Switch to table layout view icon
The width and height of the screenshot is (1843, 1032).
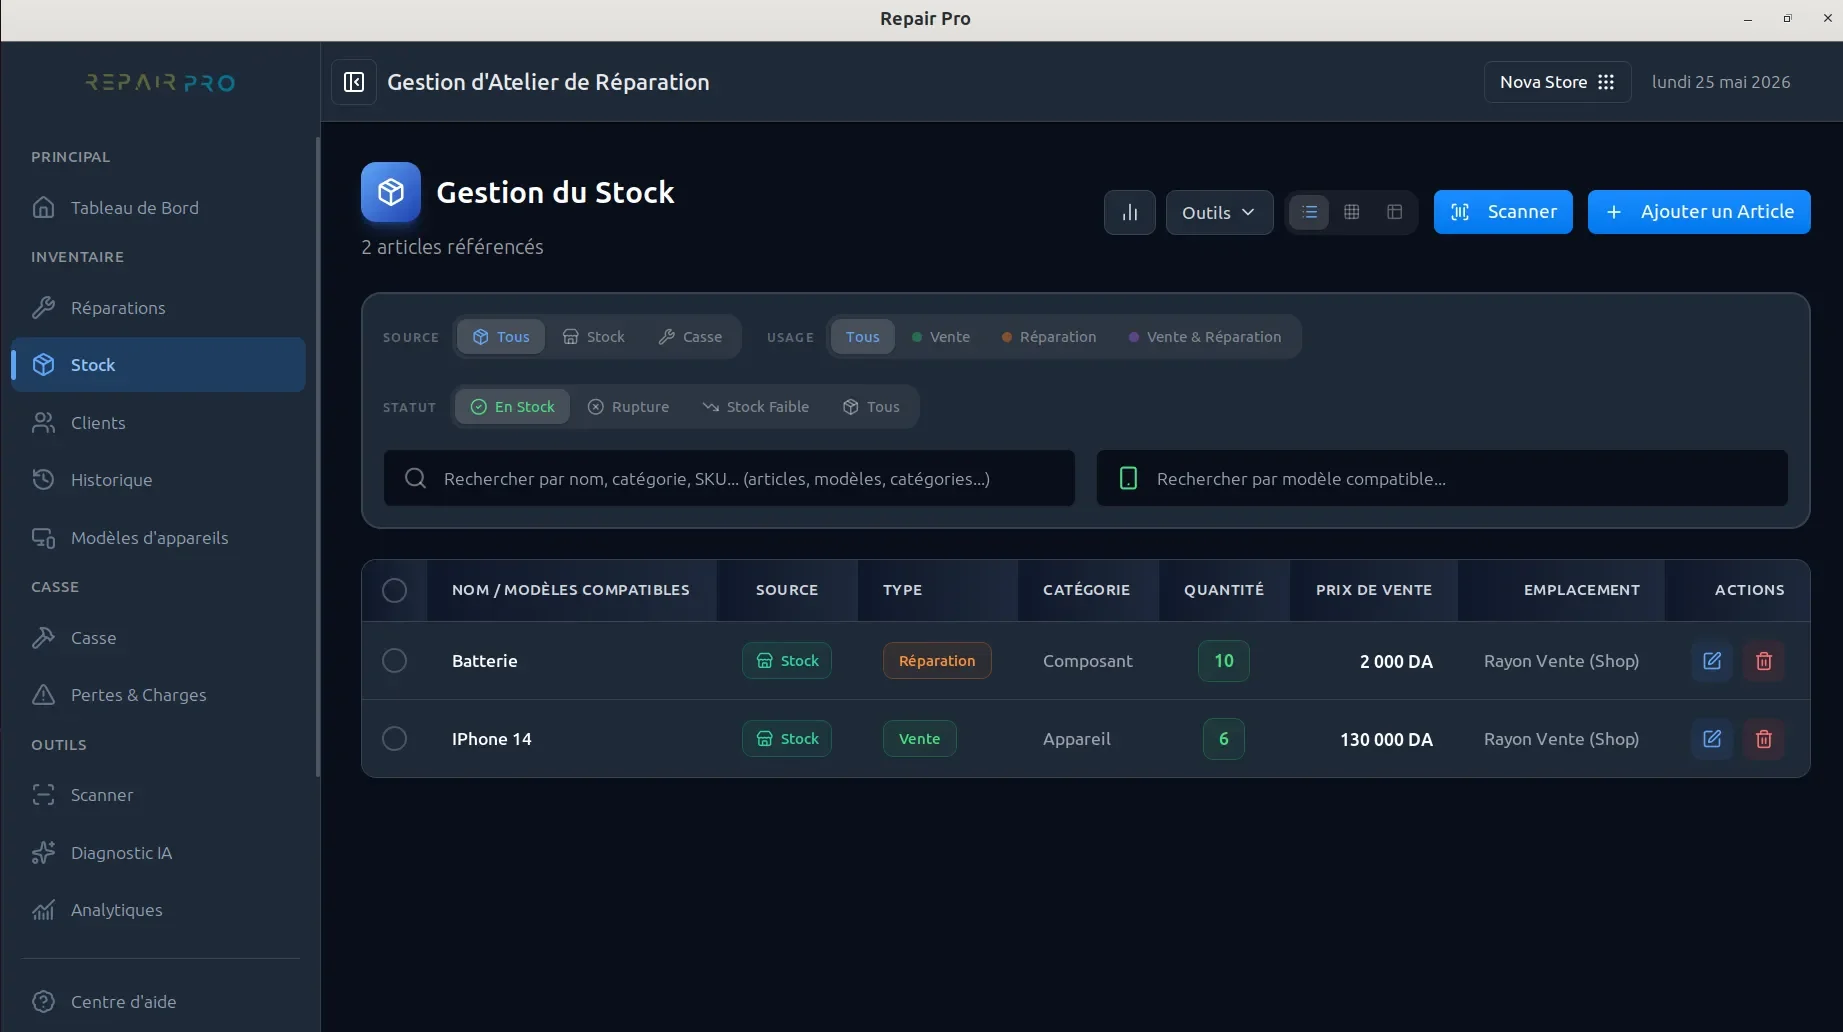pyautogui.click(x=1395, y=212)
